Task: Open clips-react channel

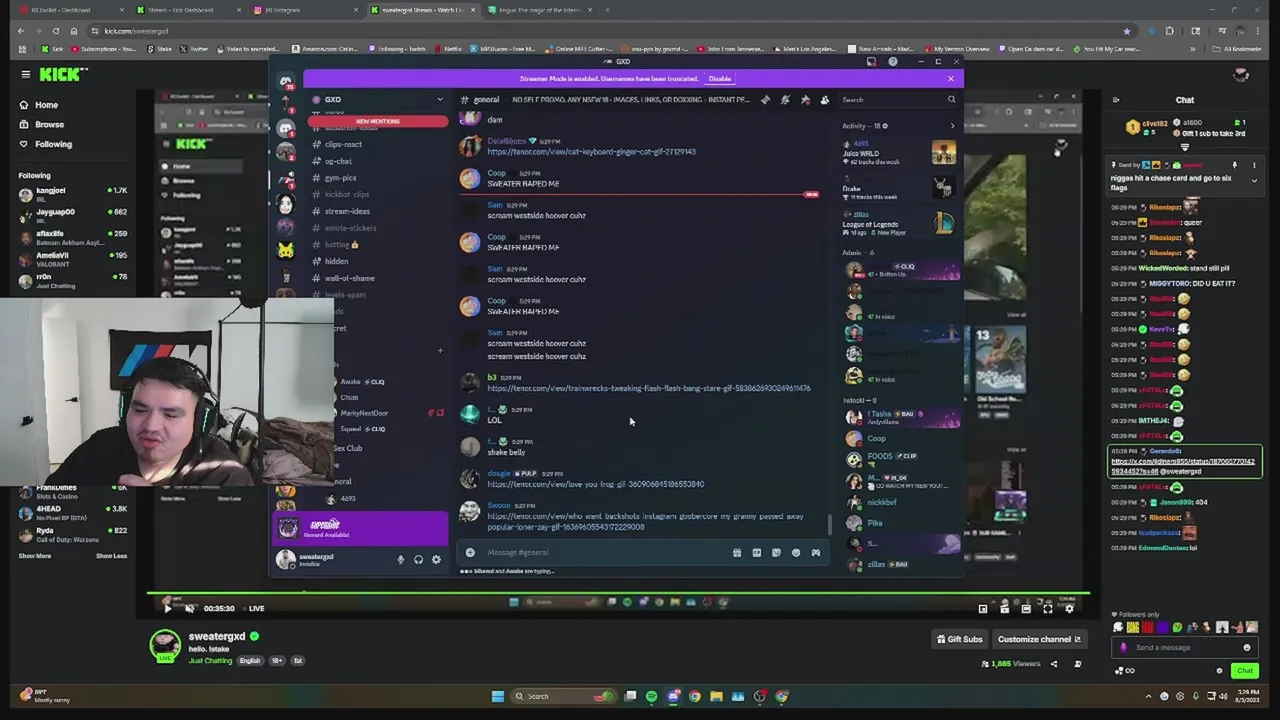Action: pyautogui.click(x=343, y=144)
